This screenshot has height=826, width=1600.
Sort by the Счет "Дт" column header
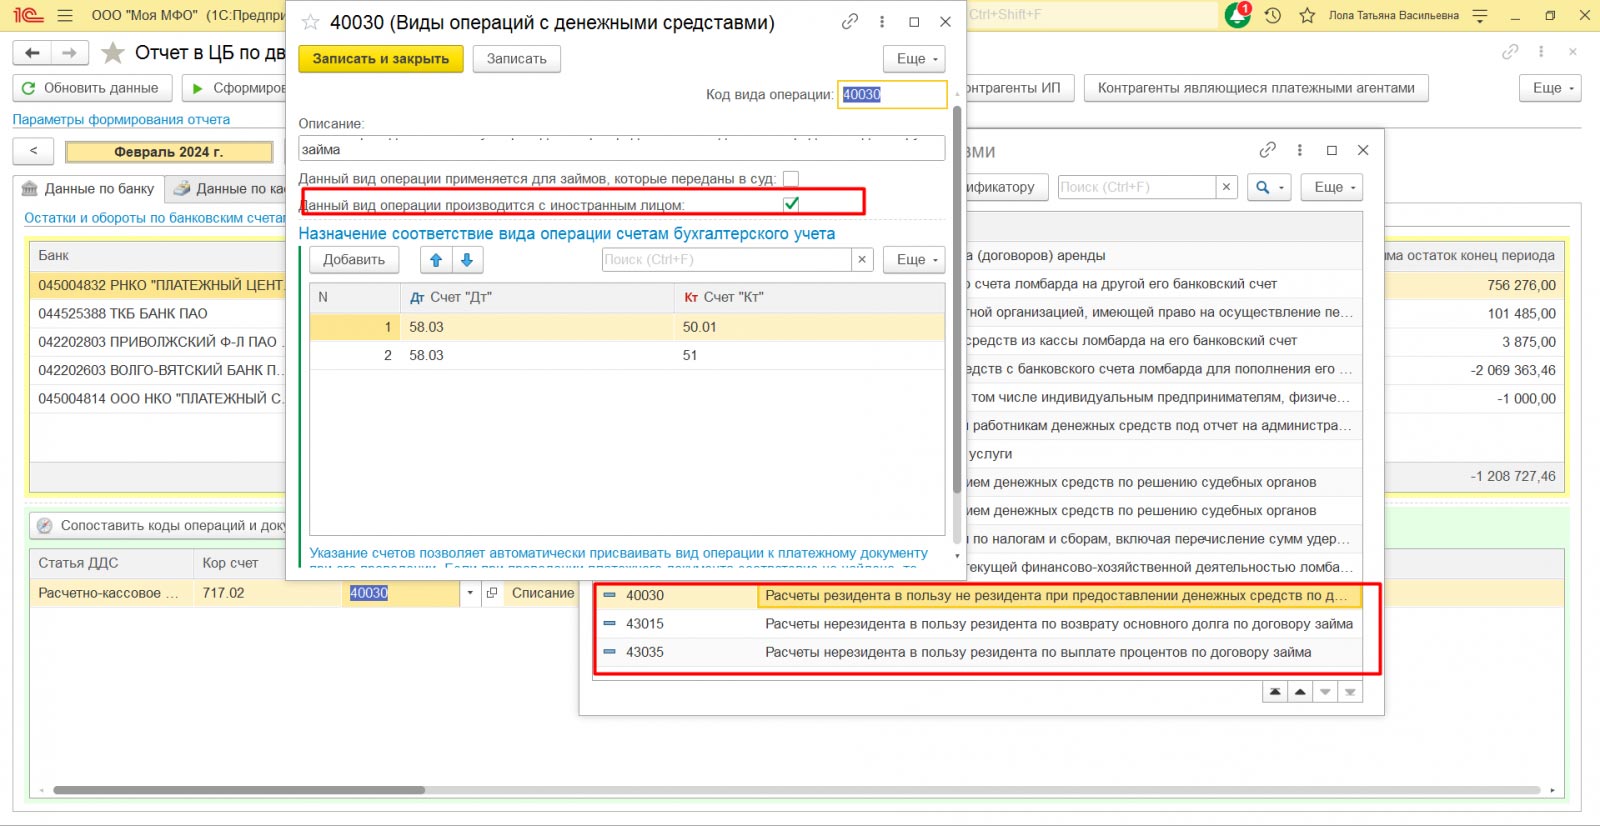[537, 297]
